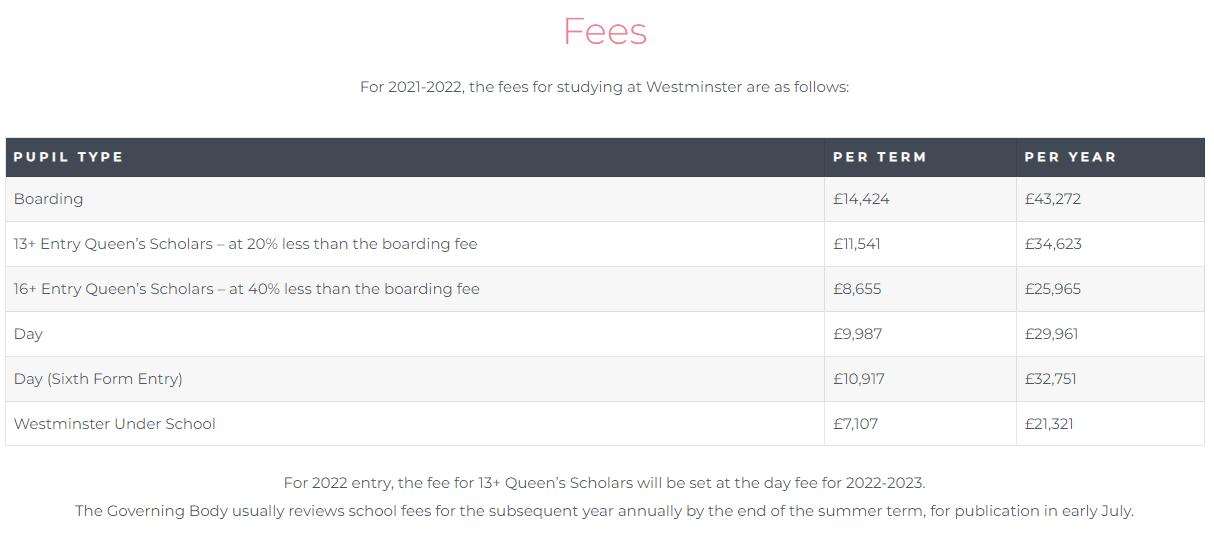Select the PUPIL TYPE column header
Screen dimensions: 1214x548
pyautogui.click(x=68, y=157)
